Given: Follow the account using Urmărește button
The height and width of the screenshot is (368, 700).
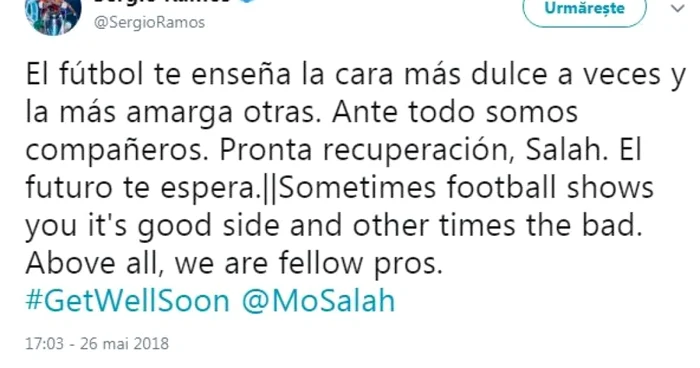Looking at the screenshot, I should (x=584, y=10).
